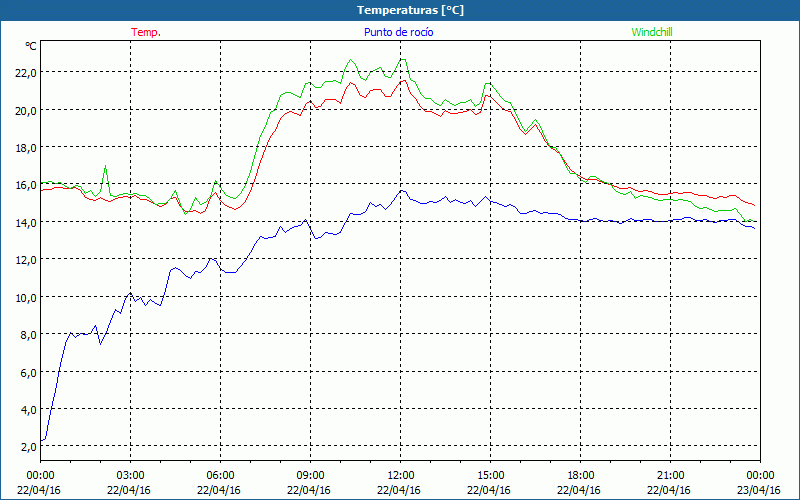Click the 15:00 time axis label
This screenshot has height=500, width=800.
[x=490, y=476]
